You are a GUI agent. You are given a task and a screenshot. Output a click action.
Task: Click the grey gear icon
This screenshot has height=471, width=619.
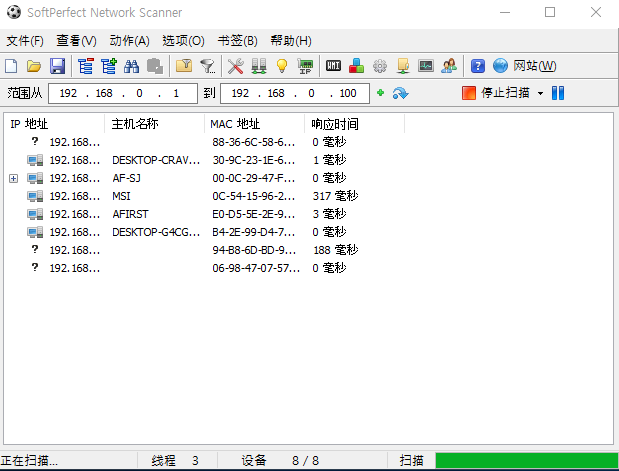380,66
